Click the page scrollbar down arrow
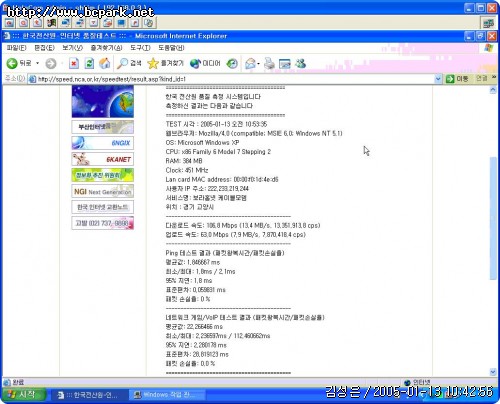 pos(493,372)
